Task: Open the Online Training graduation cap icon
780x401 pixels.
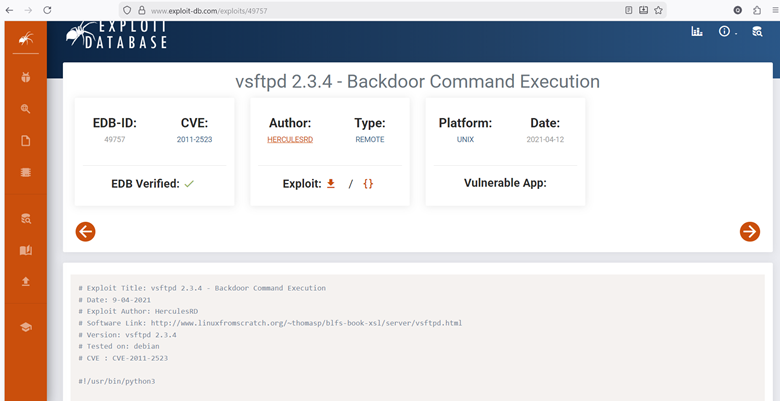Action: click(x=25, y=327)
